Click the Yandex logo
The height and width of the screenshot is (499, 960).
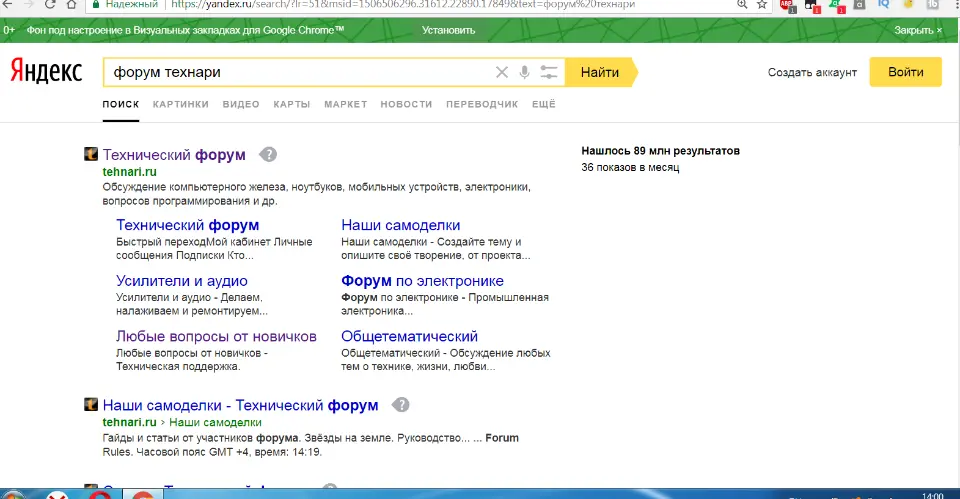46,72
